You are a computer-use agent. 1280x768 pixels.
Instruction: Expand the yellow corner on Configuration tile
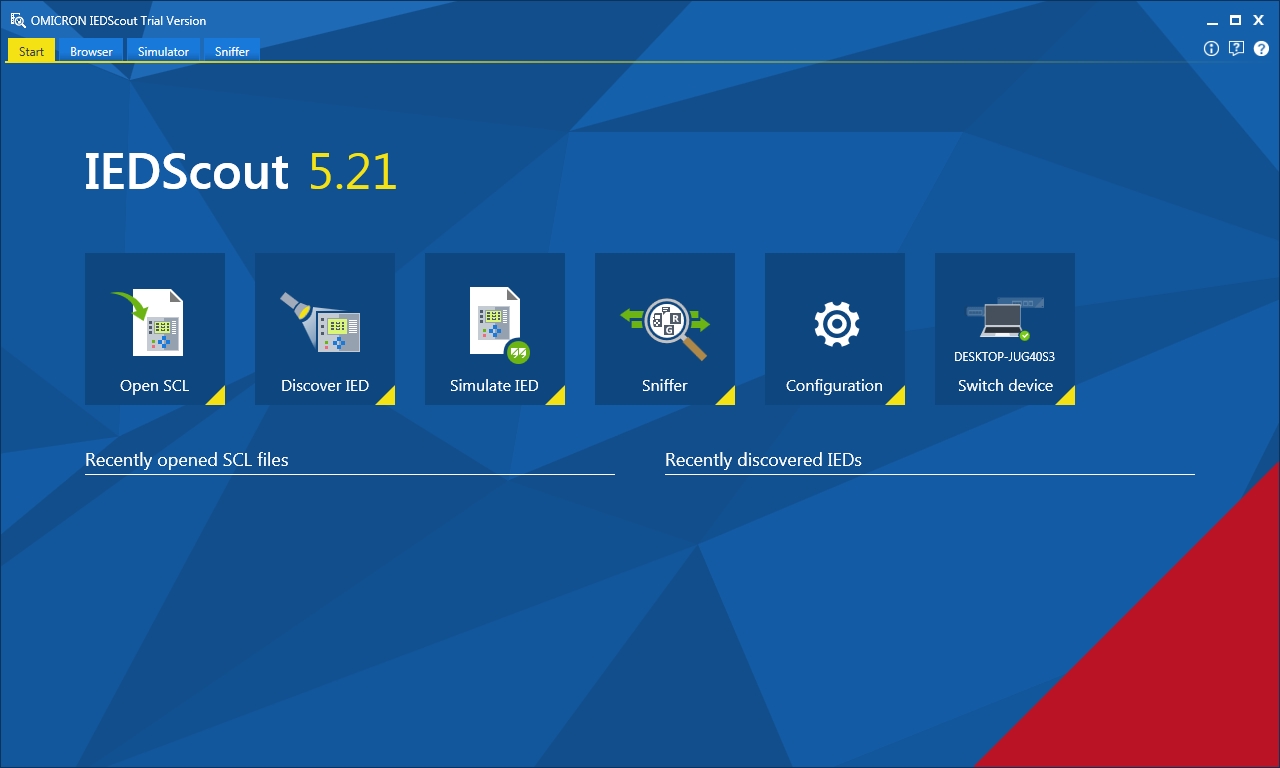pyautogui.click(x=897, y=397)
